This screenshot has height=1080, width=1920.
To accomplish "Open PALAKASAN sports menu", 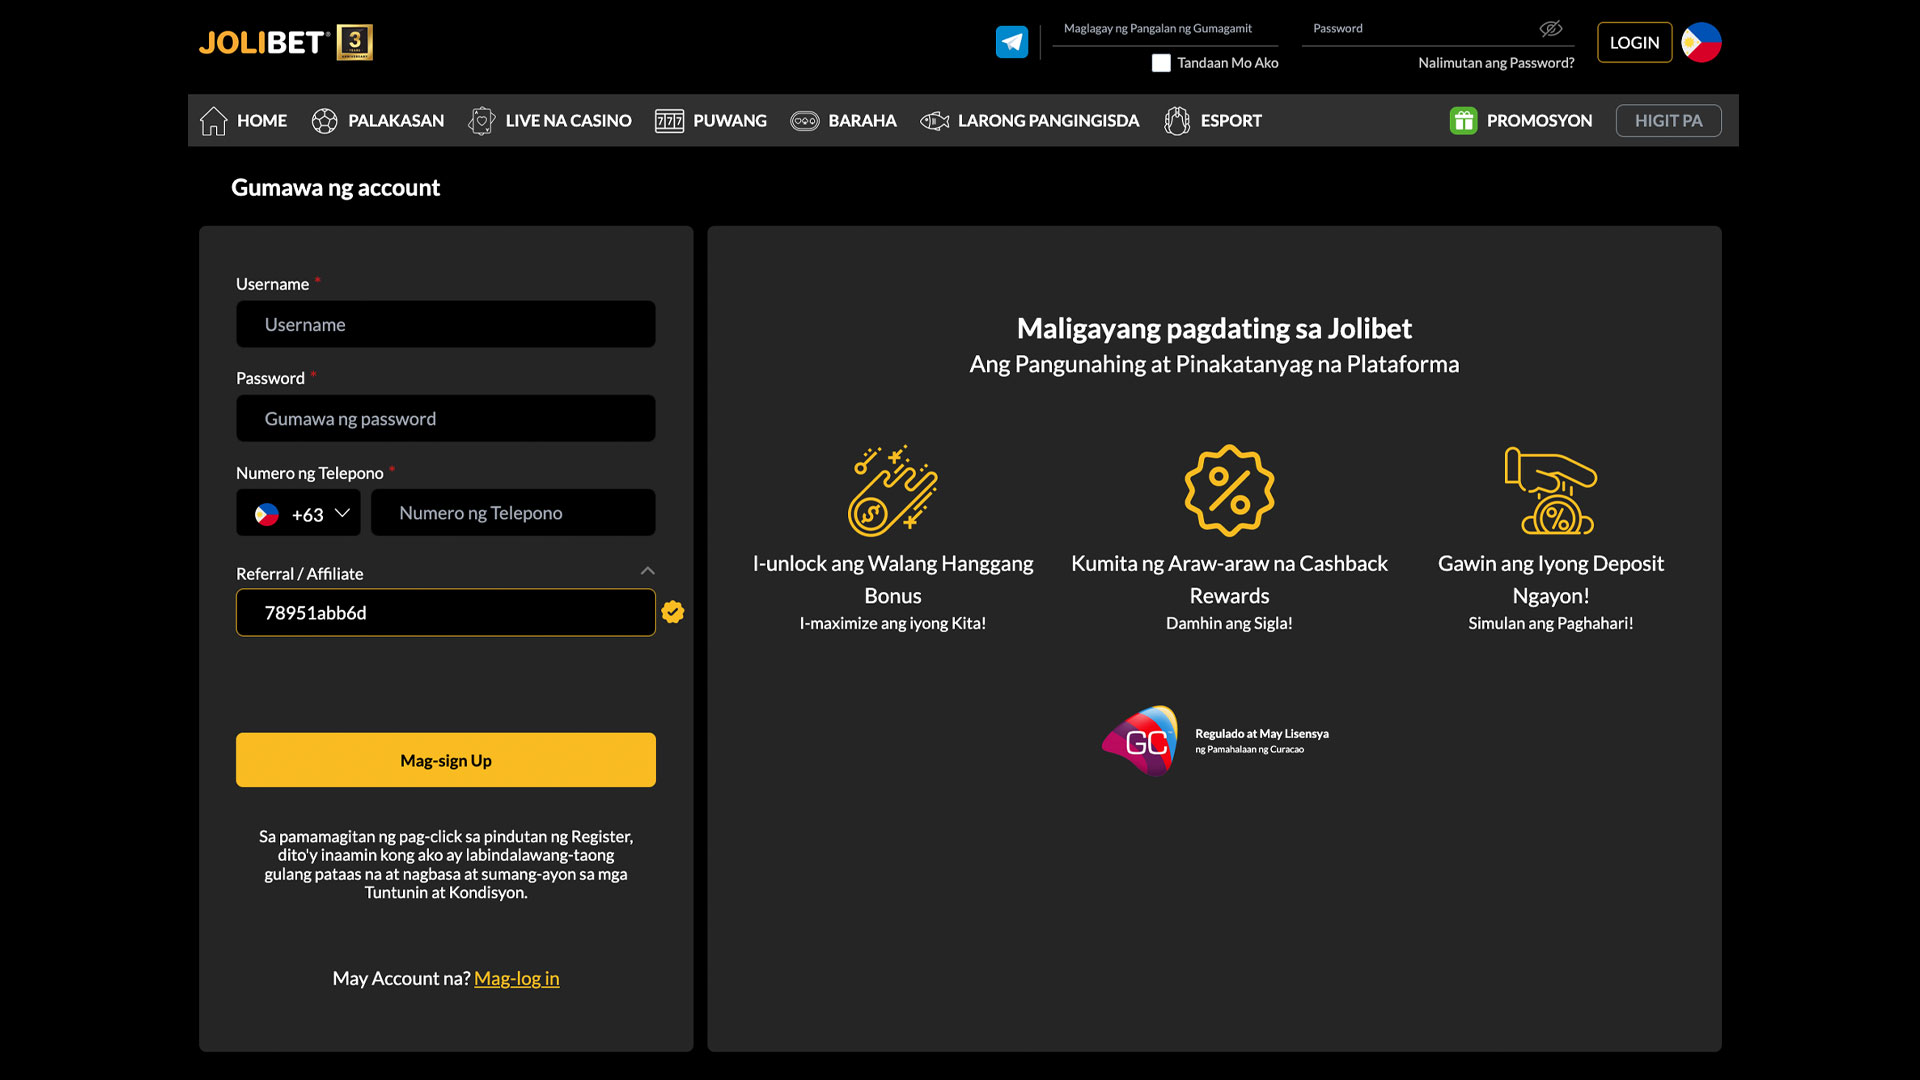I will pos(378,121).
